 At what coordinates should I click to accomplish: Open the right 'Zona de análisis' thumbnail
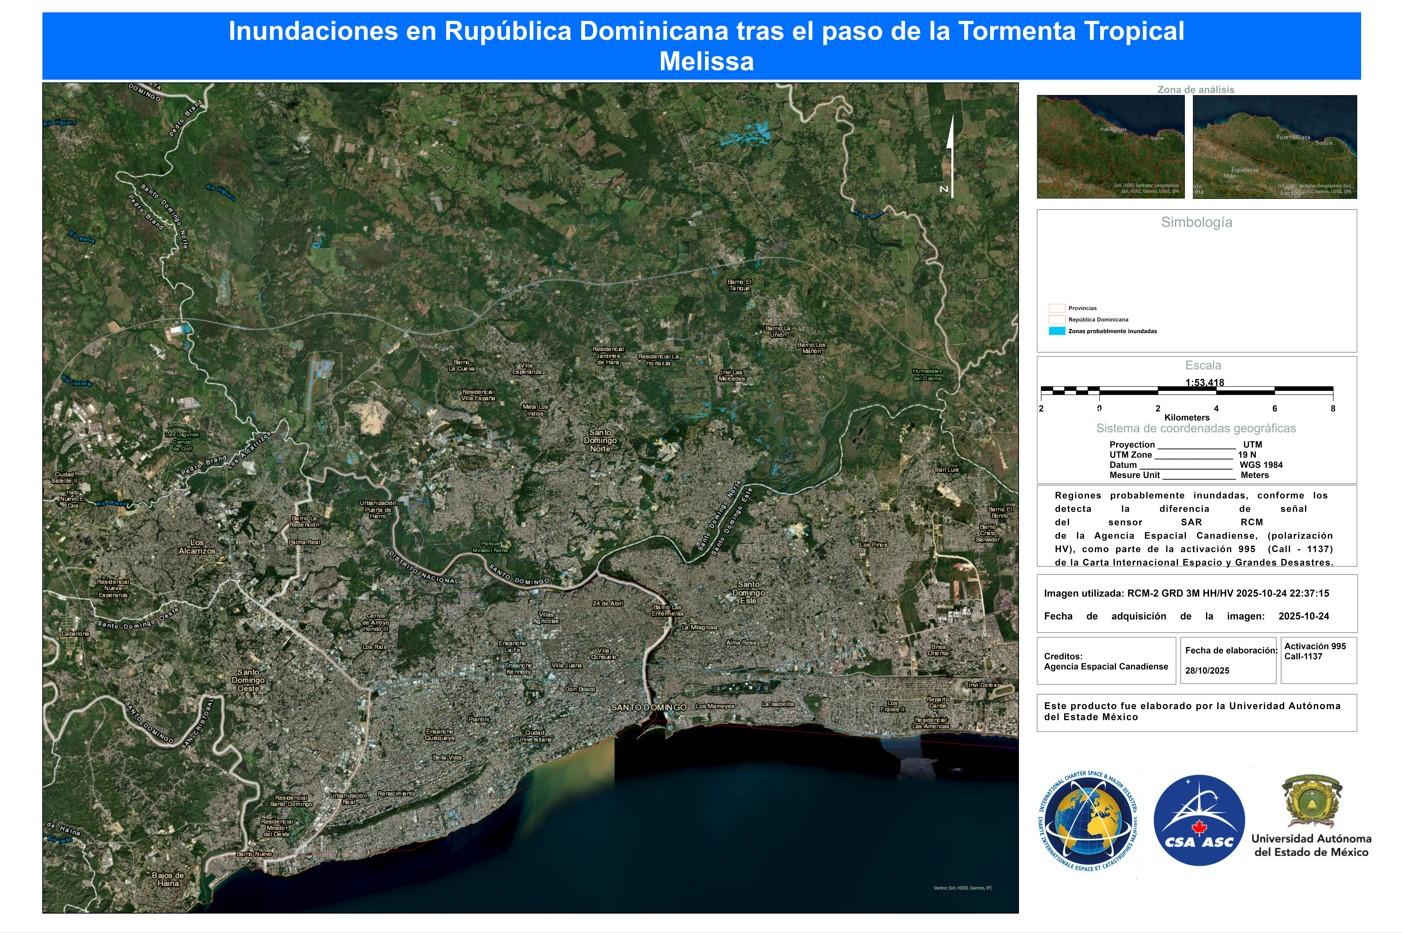[x=1275, y=147]
